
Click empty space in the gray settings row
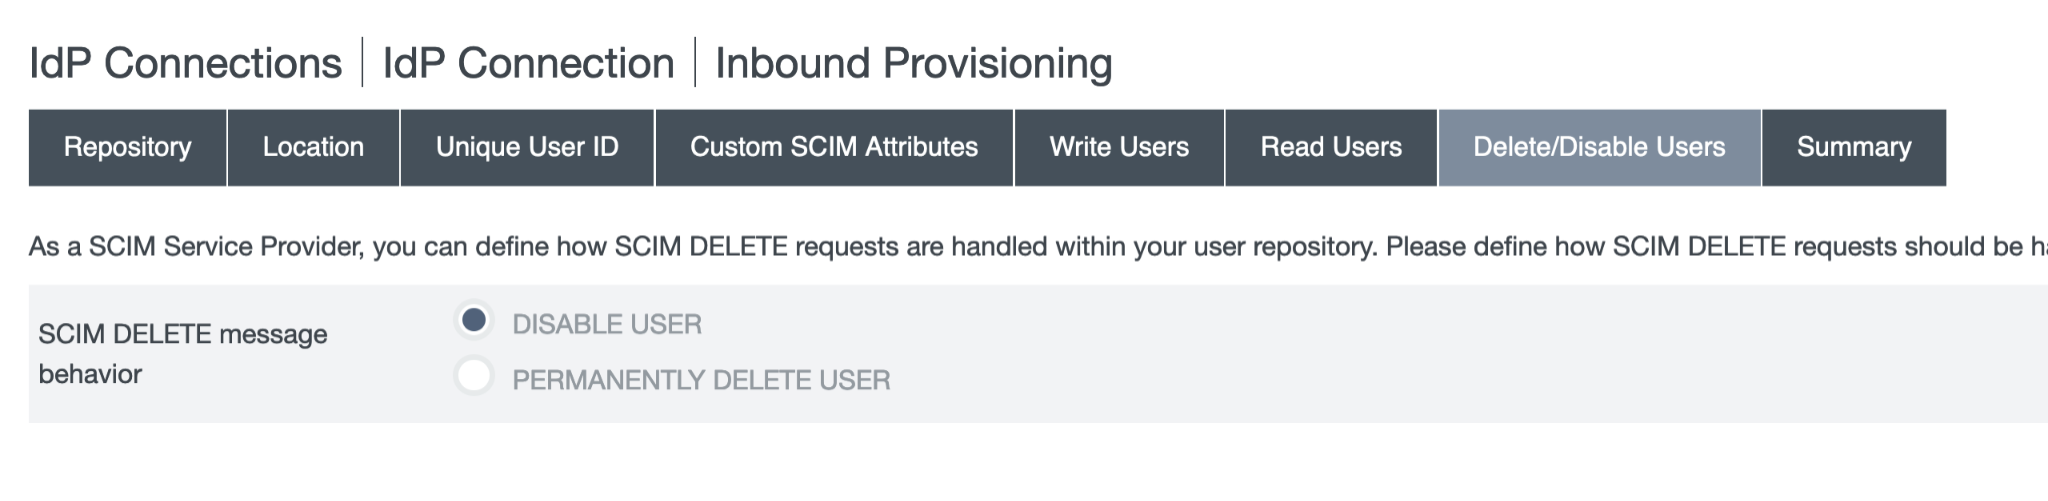[x=1400, y=353]
